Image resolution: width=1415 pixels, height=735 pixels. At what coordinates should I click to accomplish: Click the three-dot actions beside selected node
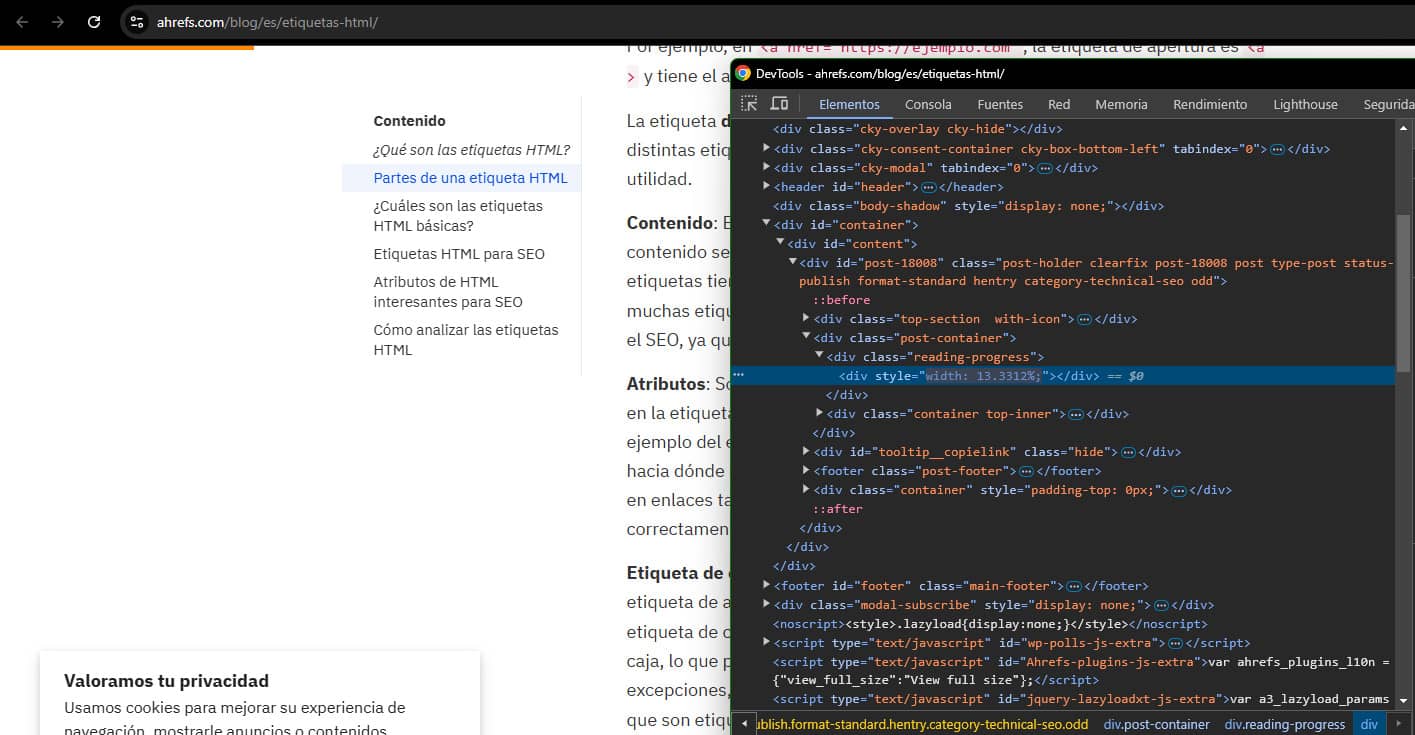pyautogui.click(x=739, y=375)
